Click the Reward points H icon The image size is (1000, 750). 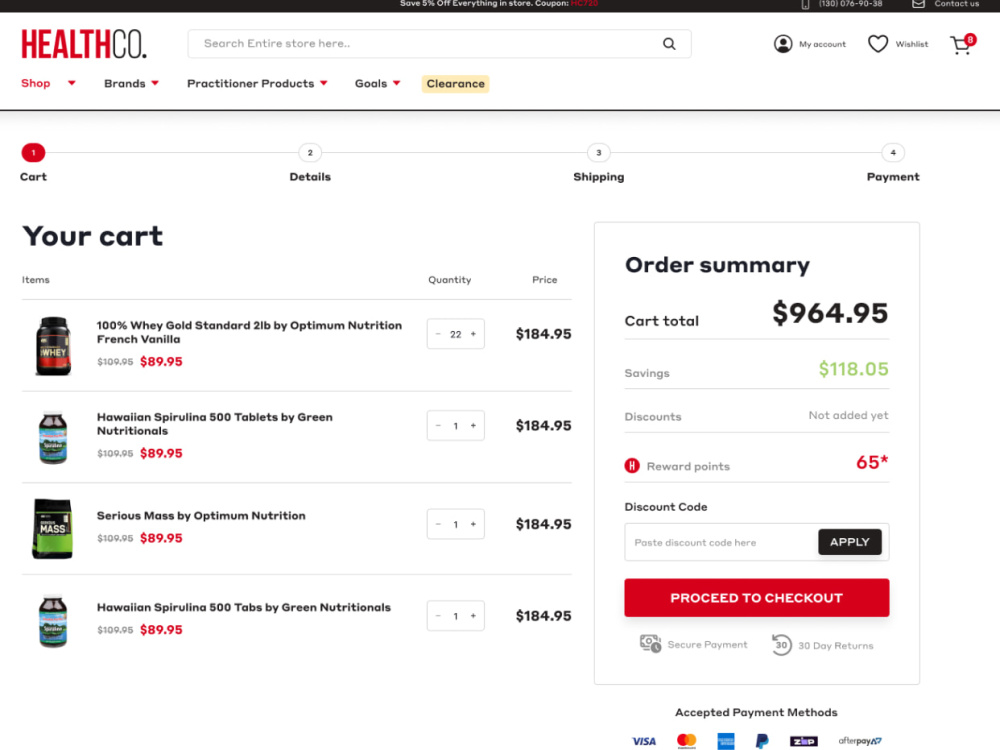(x=631, y=466)
